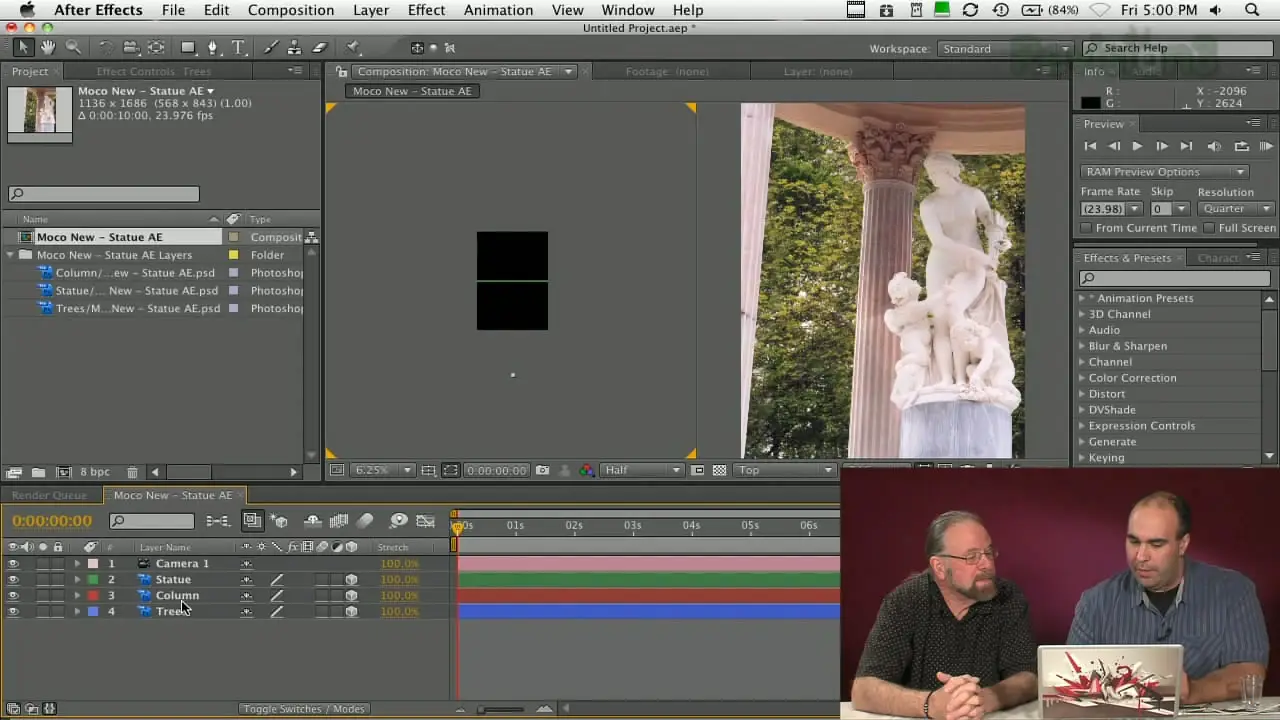
Task: Toggle Draft 3D in timeline
Action: (279, 521)
